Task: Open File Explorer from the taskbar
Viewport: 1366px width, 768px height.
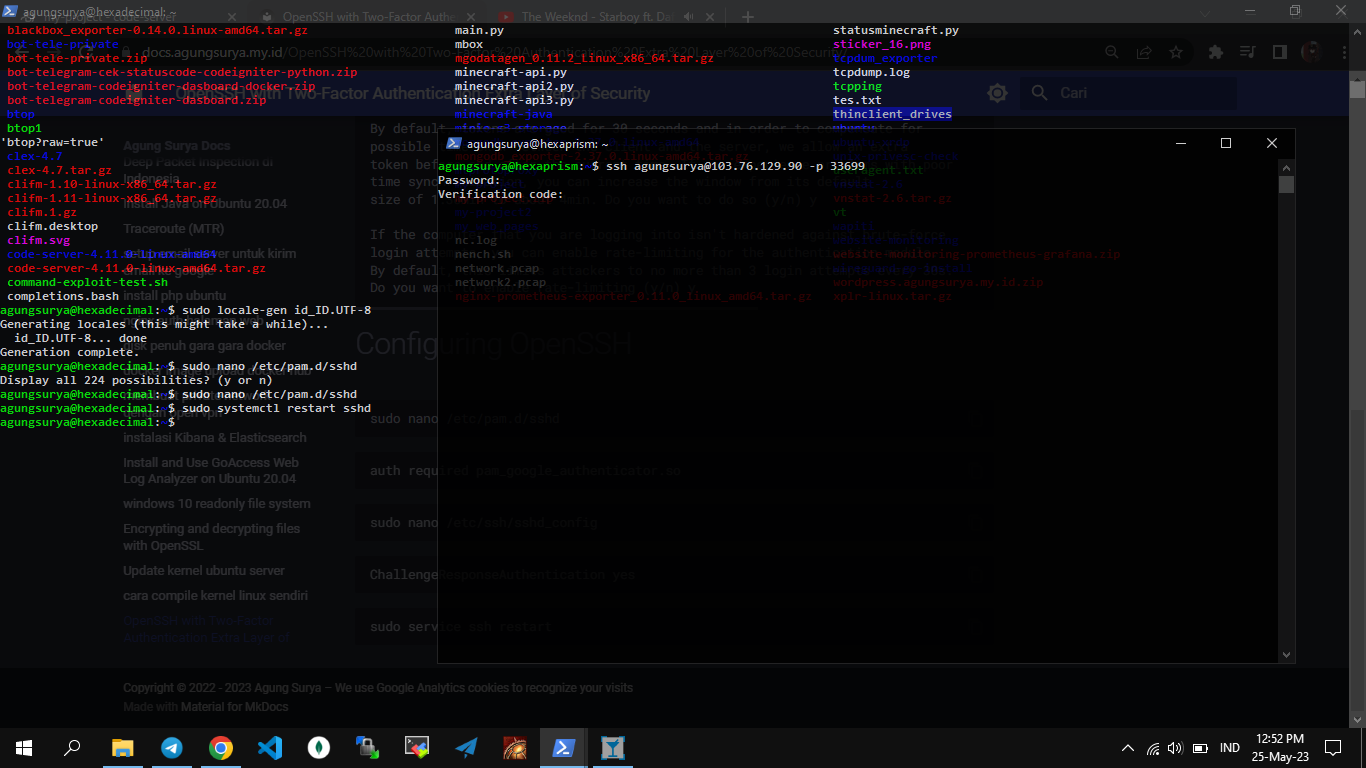Action: 123,747
